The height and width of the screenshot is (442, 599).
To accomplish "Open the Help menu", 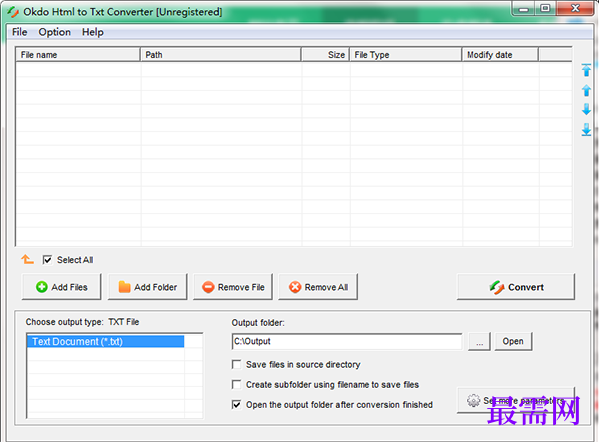I will 93,32.
